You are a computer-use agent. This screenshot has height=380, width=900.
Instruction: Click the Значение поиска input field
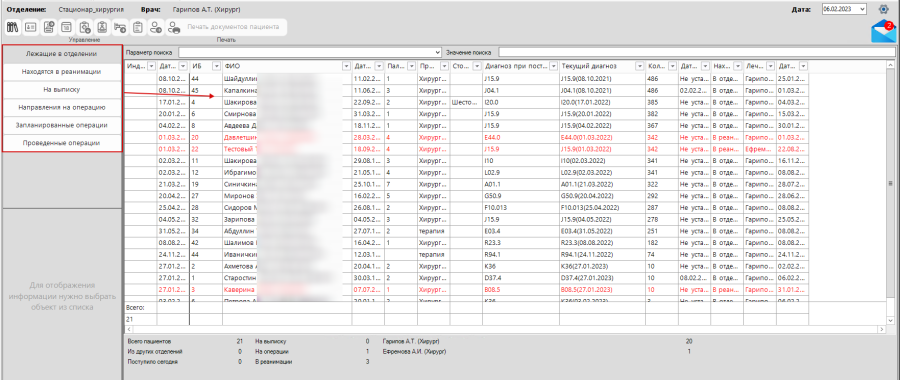point(696,52)
